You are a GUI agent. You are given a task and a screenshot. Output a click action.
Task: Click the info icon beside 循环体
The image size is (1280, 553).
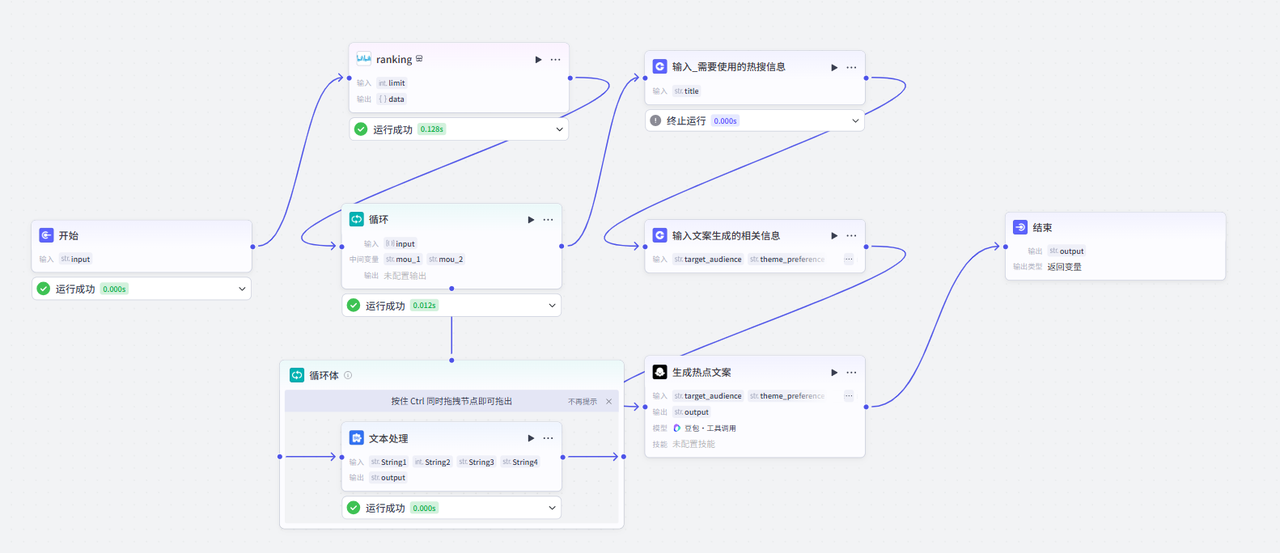click(x=348, y=376)
